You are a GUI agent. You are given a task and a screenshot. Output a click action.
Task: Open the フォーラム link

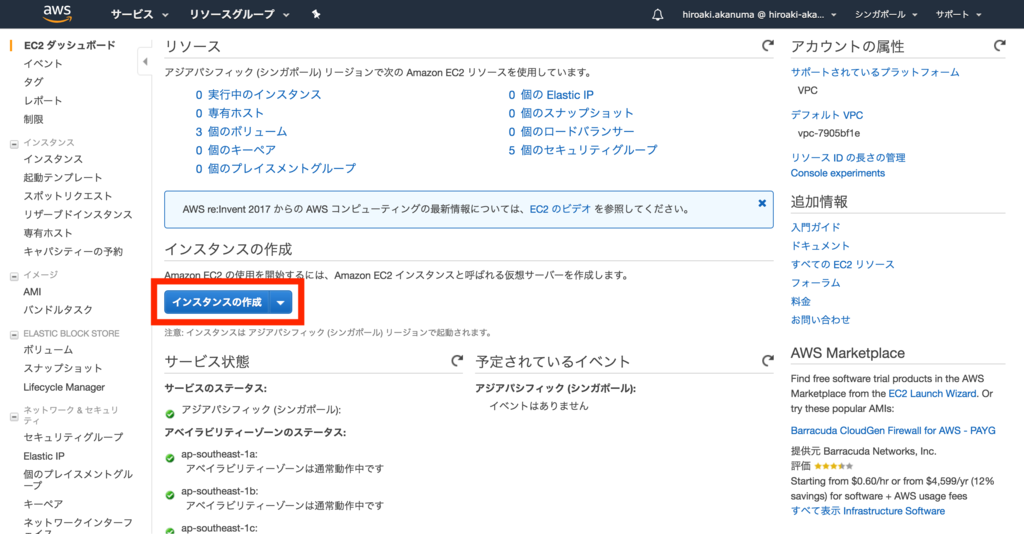[x=816, y=283]
